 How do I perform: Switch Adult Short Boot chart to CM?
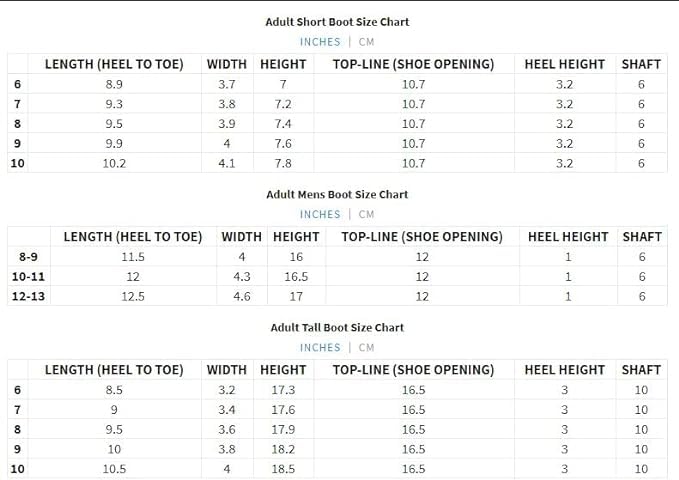[366, 42]
